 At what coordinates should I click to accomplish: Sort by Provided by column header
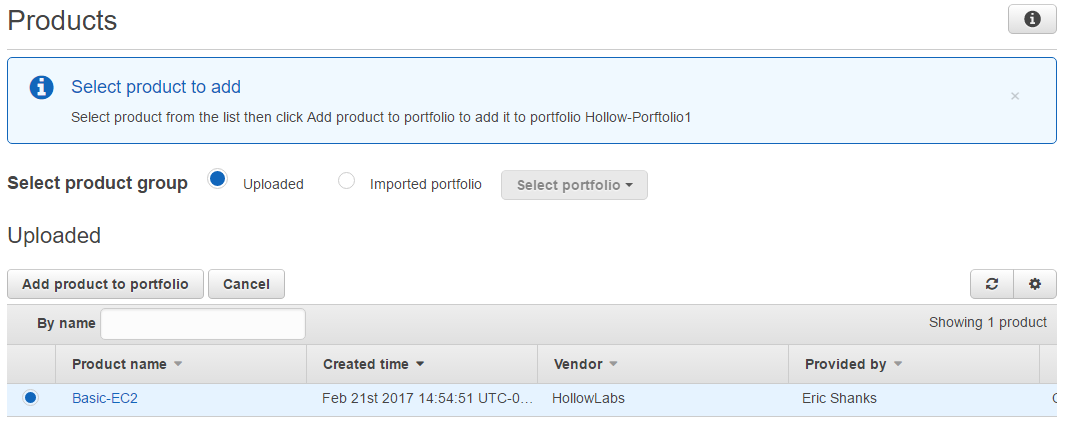[x=853, y=364]
